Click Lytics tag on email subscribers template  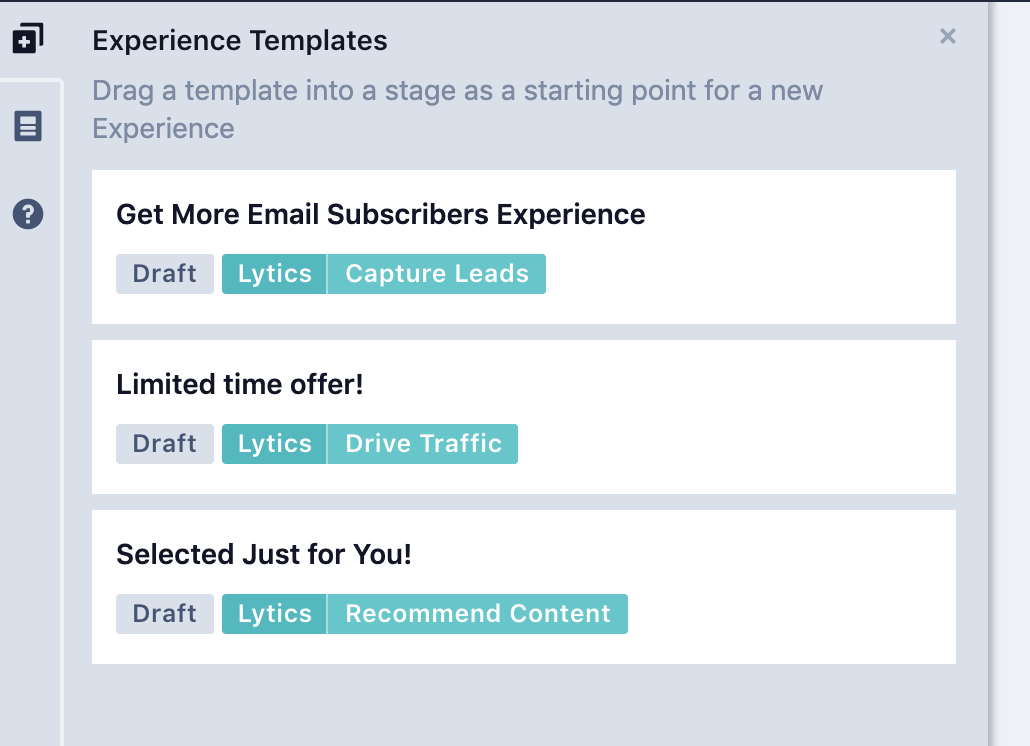coord(274,274)
